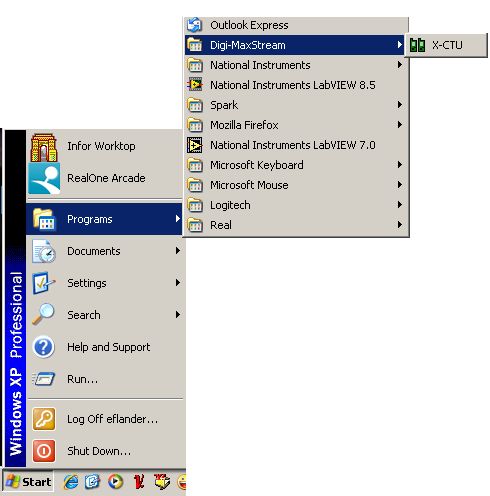Image resolution: width=490 pixels, height=496 pixels.
Task: Click the Microsoft Keyboard folder icon
Action: 195,165
